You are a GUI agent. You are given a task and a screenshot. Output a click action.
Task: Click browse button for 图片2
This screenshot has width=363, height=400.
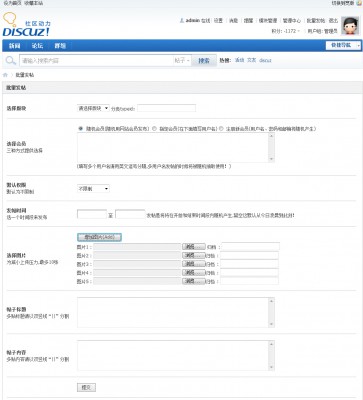click(194, 255)
